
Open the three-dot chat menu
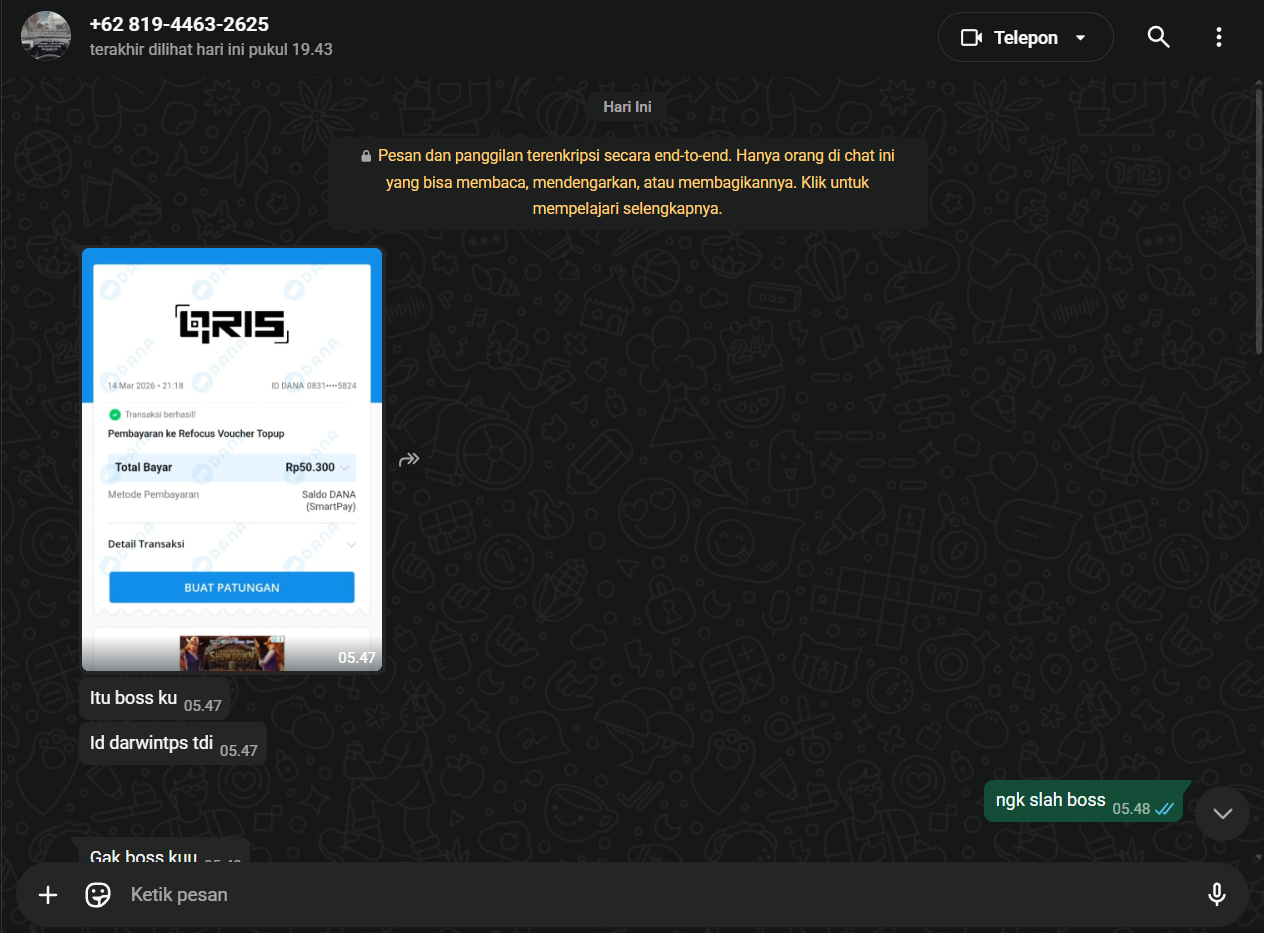coord(1218,37)
